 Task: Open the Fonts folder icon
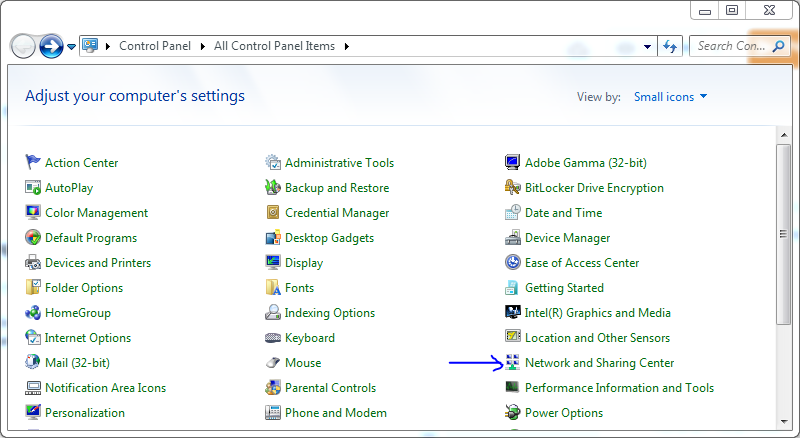click(x=273, y=287)
